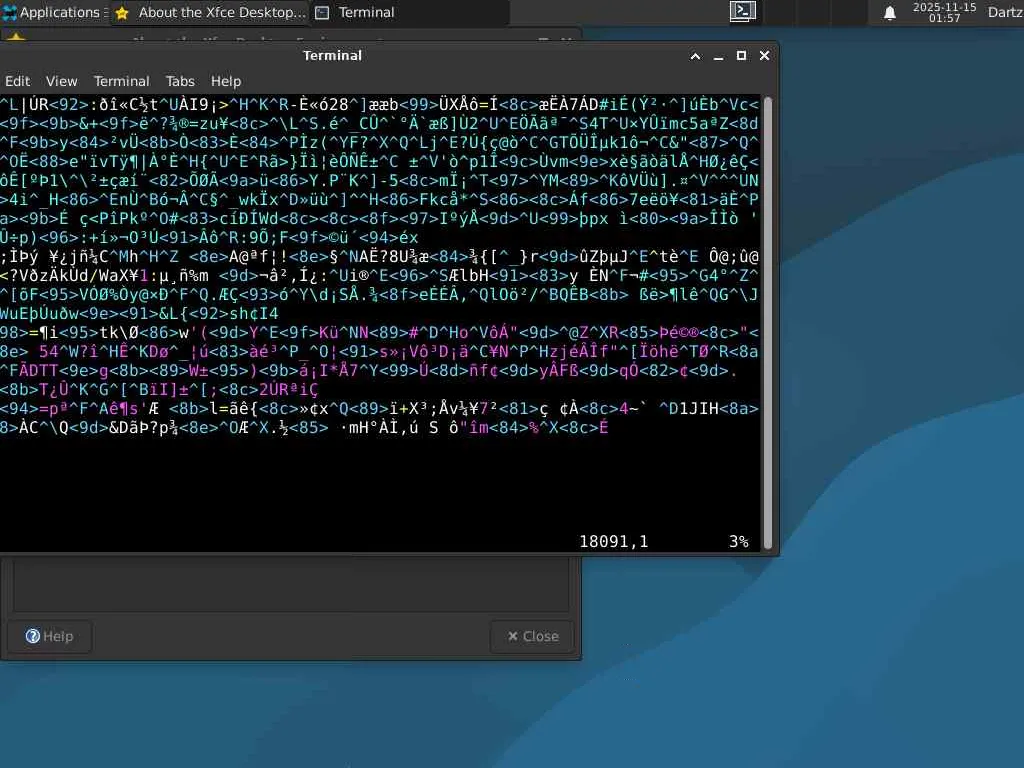Screen dimensions: 1024x768
Task: Click the Help button in About dialog
Action: pyautogui.click(x=50, y=636)
